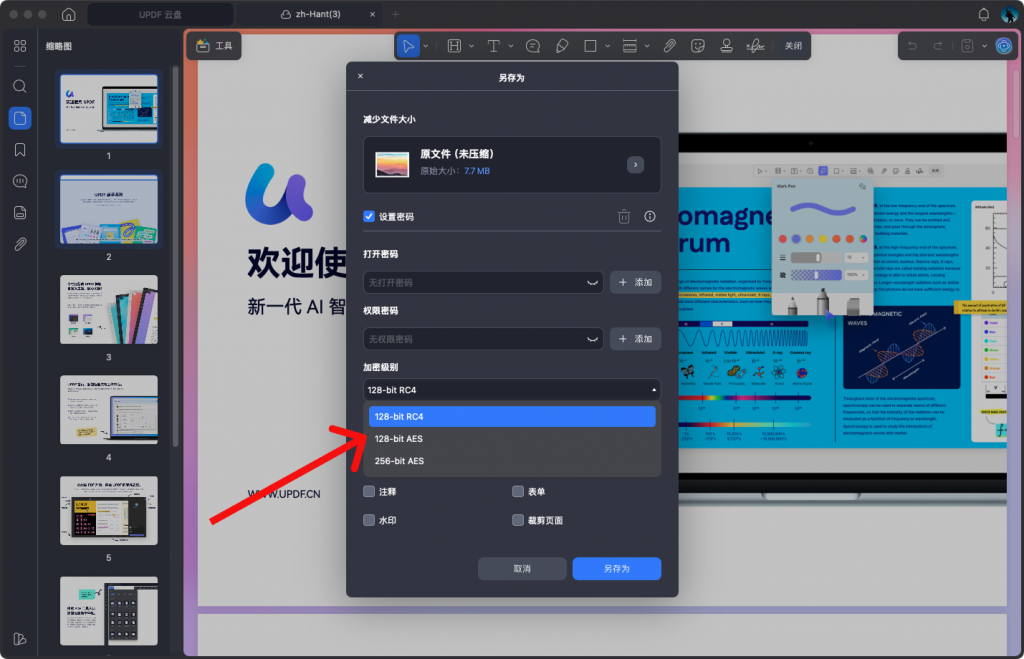Select the text tool in toolbar
The height and width of the screenshot is (659, 1024).
(494, 46)
